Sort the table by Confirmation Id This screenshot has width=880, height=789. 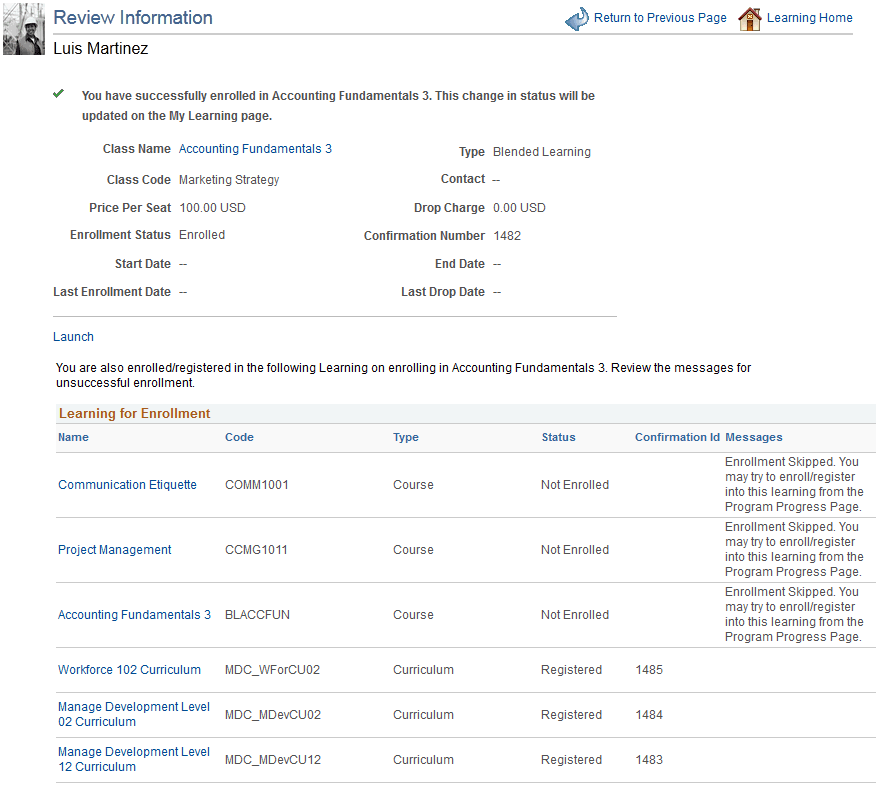pyautogui.click(x=677, y=437)
